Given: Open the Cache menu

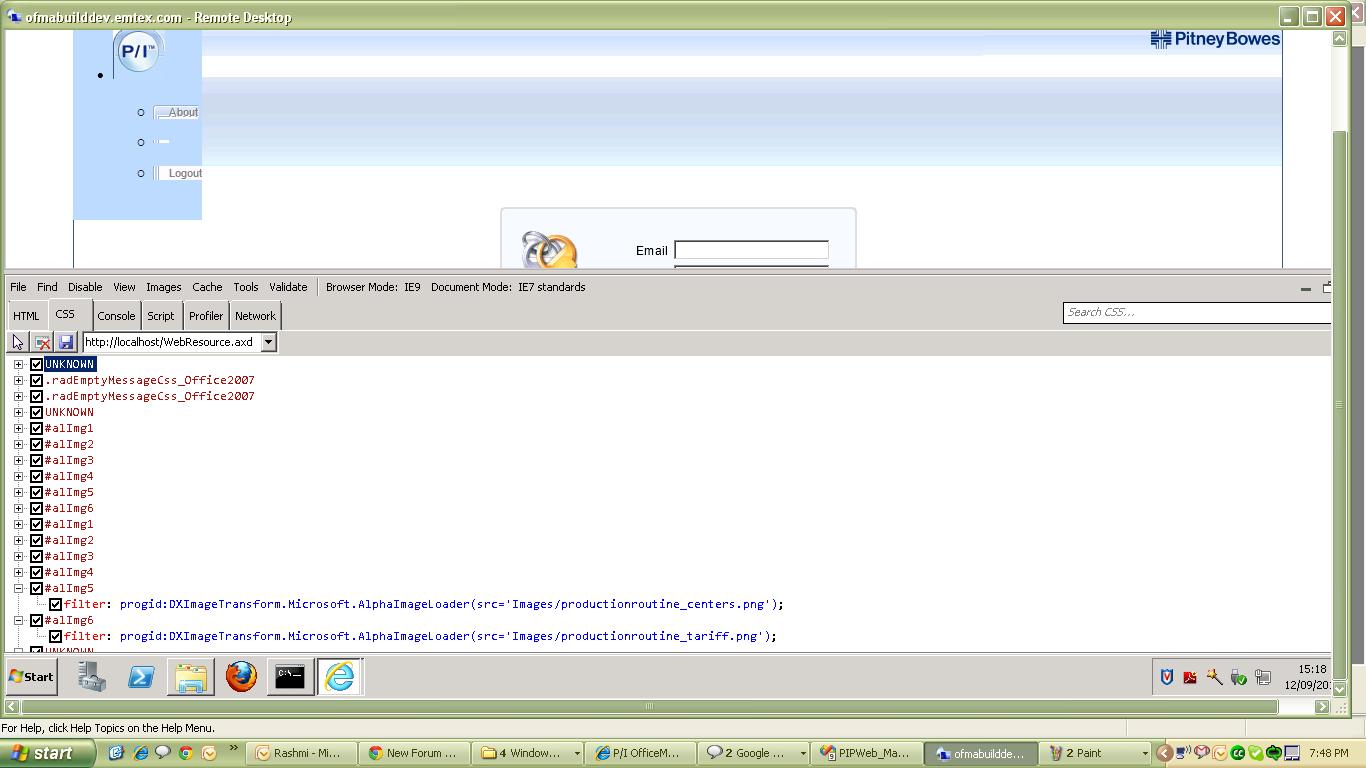Looking at the screenshot, I should 207,287.
